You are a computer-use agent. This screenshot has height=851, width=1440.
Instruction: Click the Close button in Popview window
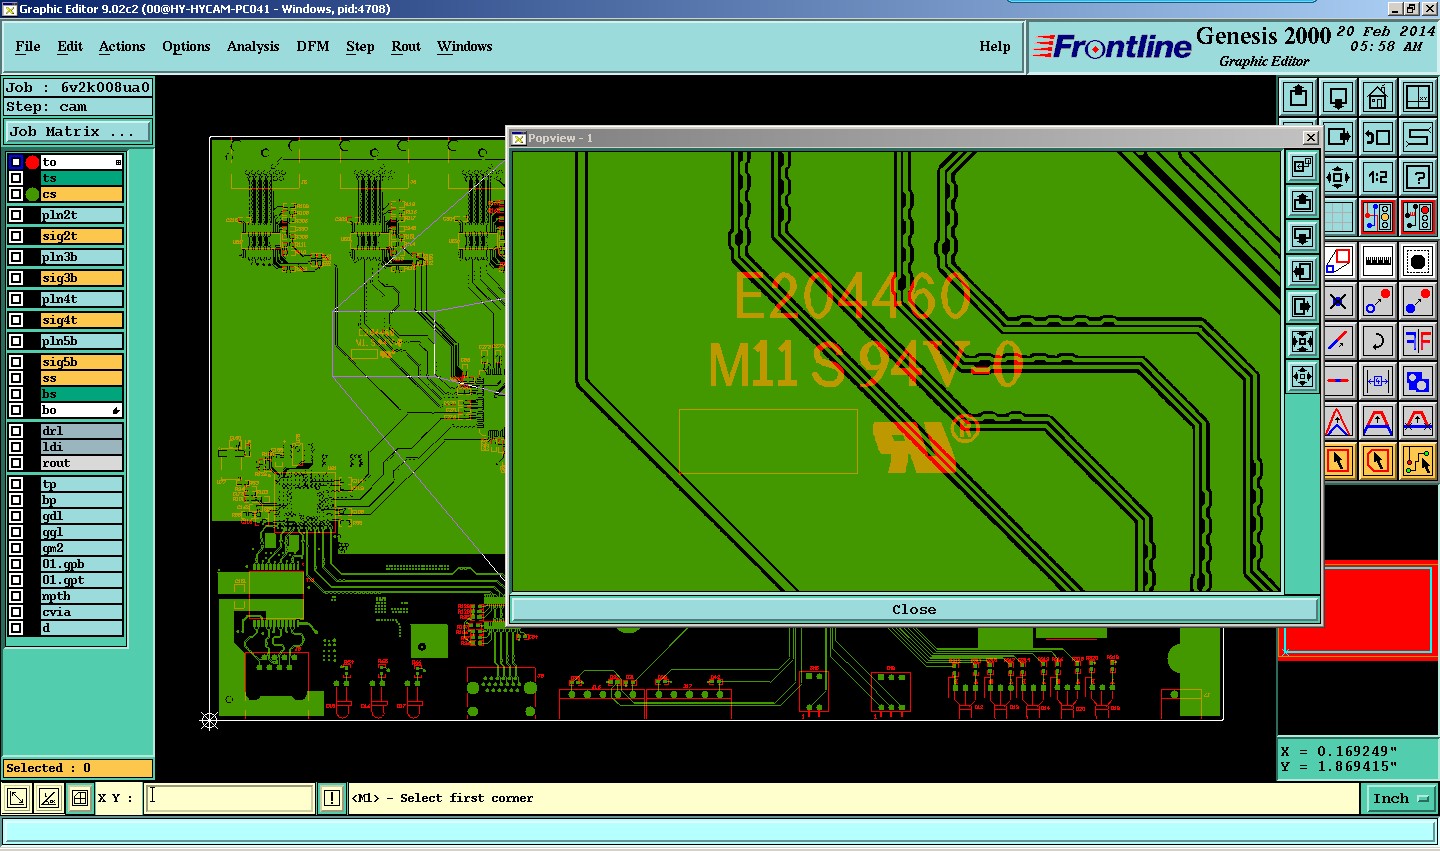click(x=914, y=609)
